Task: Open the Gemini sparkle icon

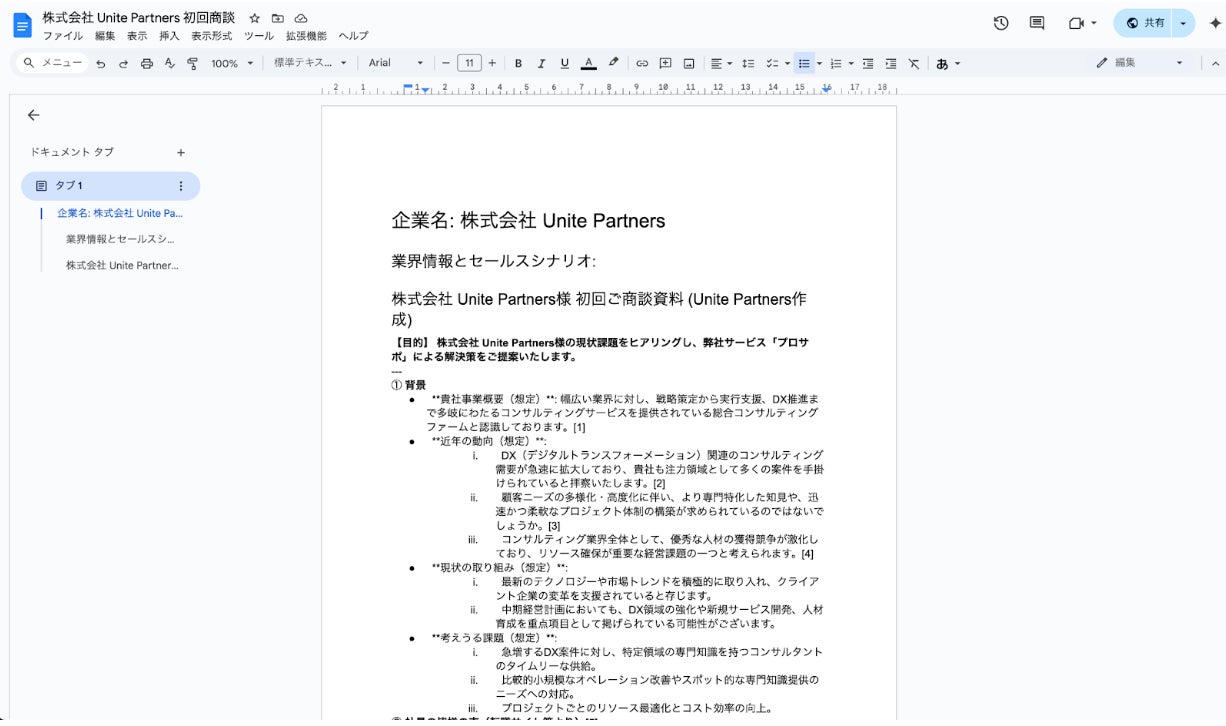Action: click(x=1215, y=23)
